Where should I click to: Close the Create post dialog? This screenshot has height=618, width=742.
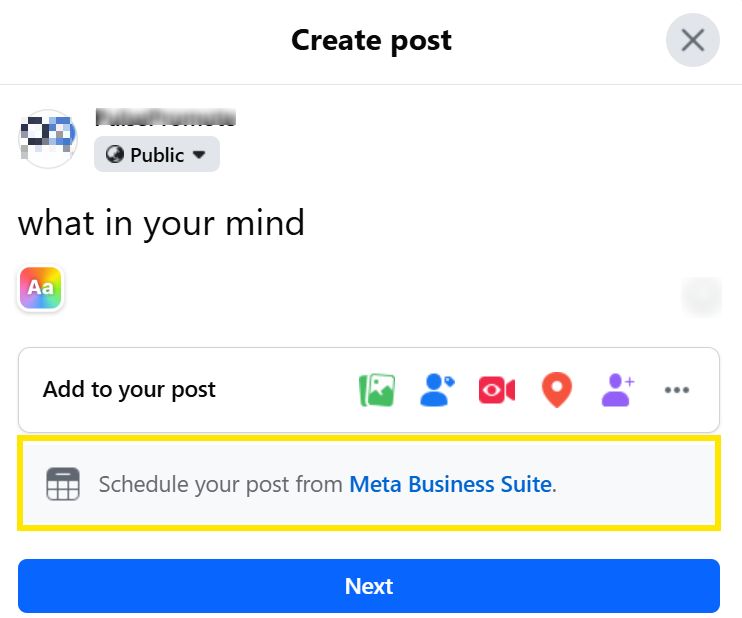[692, 40]
